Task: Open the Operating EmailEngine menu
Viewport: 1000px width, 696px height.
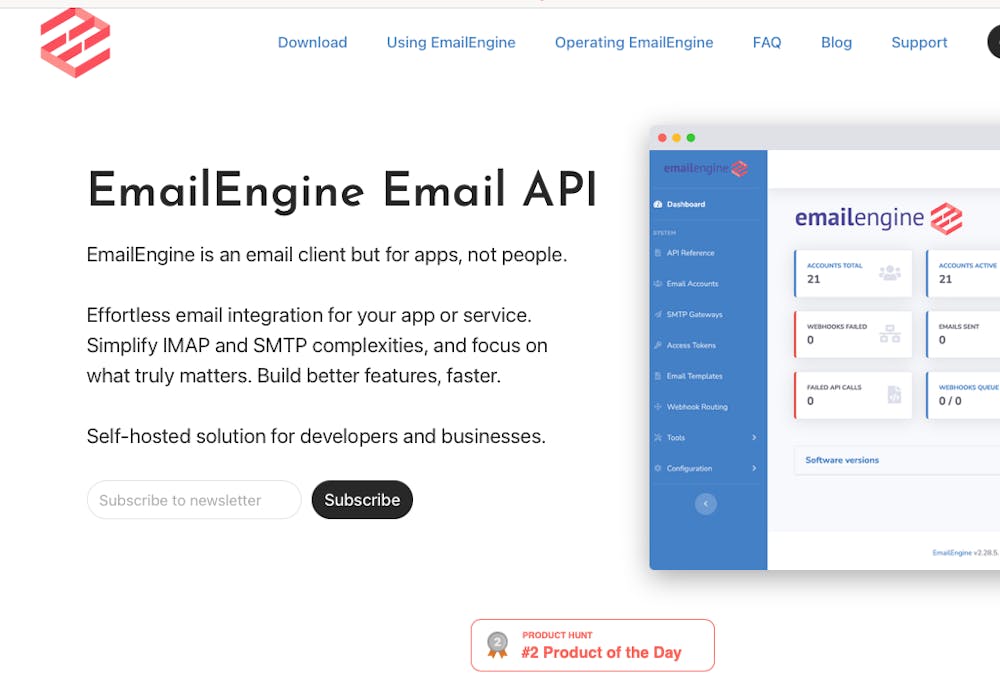Action: (634, 43)
